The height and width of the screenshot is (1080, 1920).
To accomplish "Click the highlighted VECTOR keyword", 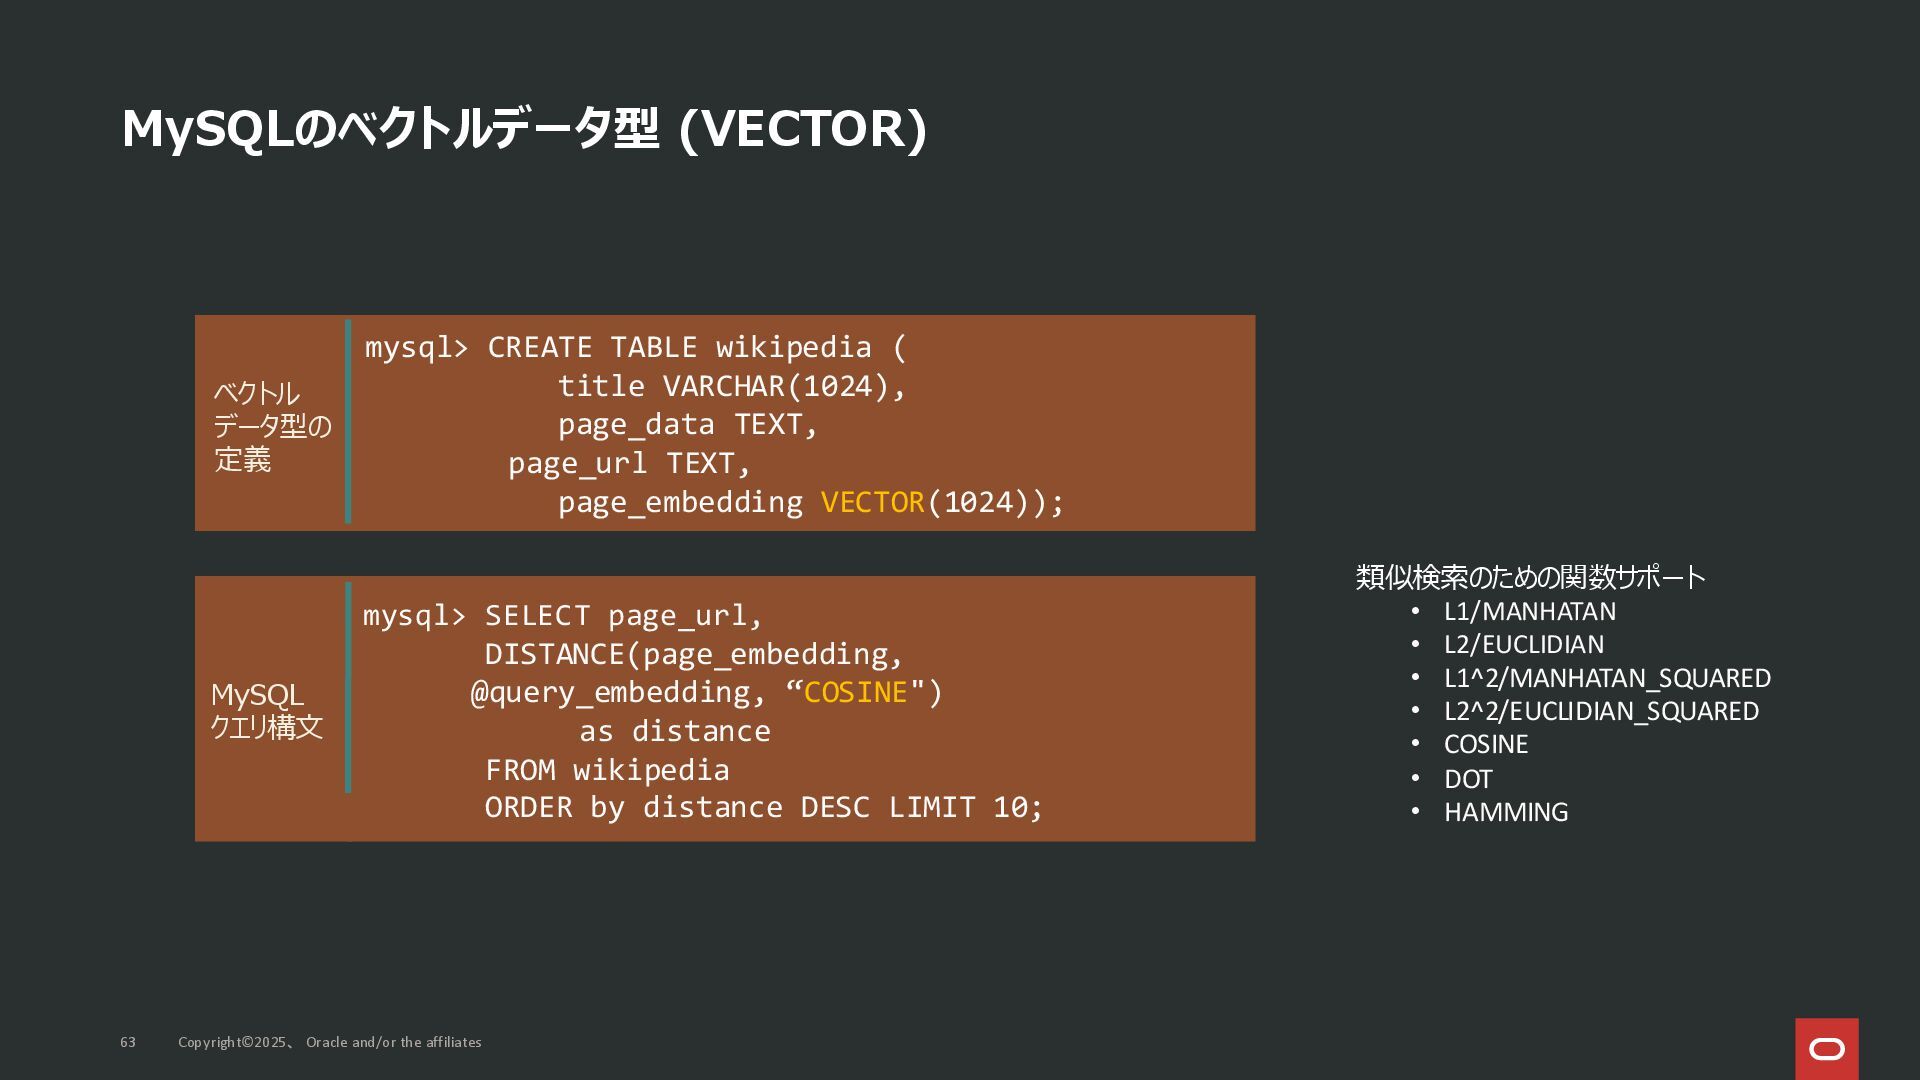I will click(x=872, y=502).
